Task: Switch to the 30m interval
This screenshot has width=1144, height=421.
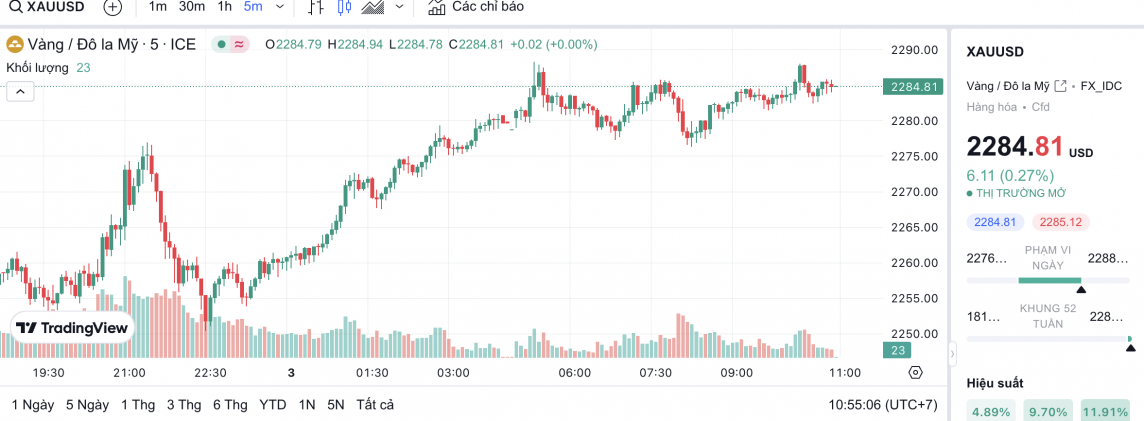Action: pyautogui.click(x=192, y=7)
